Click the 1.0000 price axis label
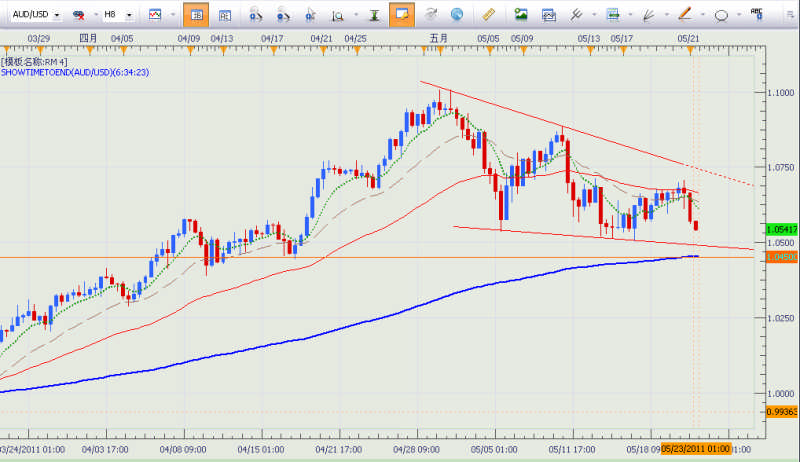This screenshot has height=462, width=800. click(x=781, y=393)
